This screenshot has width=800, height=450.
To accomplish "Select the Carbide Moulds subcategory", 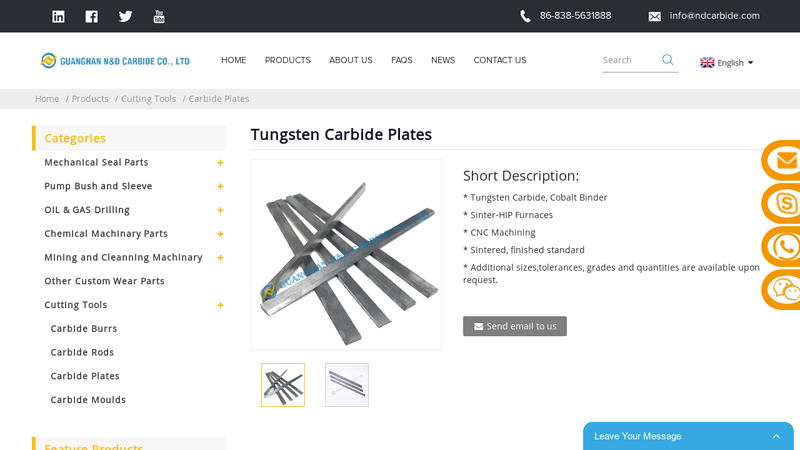I will pos(88,399).
